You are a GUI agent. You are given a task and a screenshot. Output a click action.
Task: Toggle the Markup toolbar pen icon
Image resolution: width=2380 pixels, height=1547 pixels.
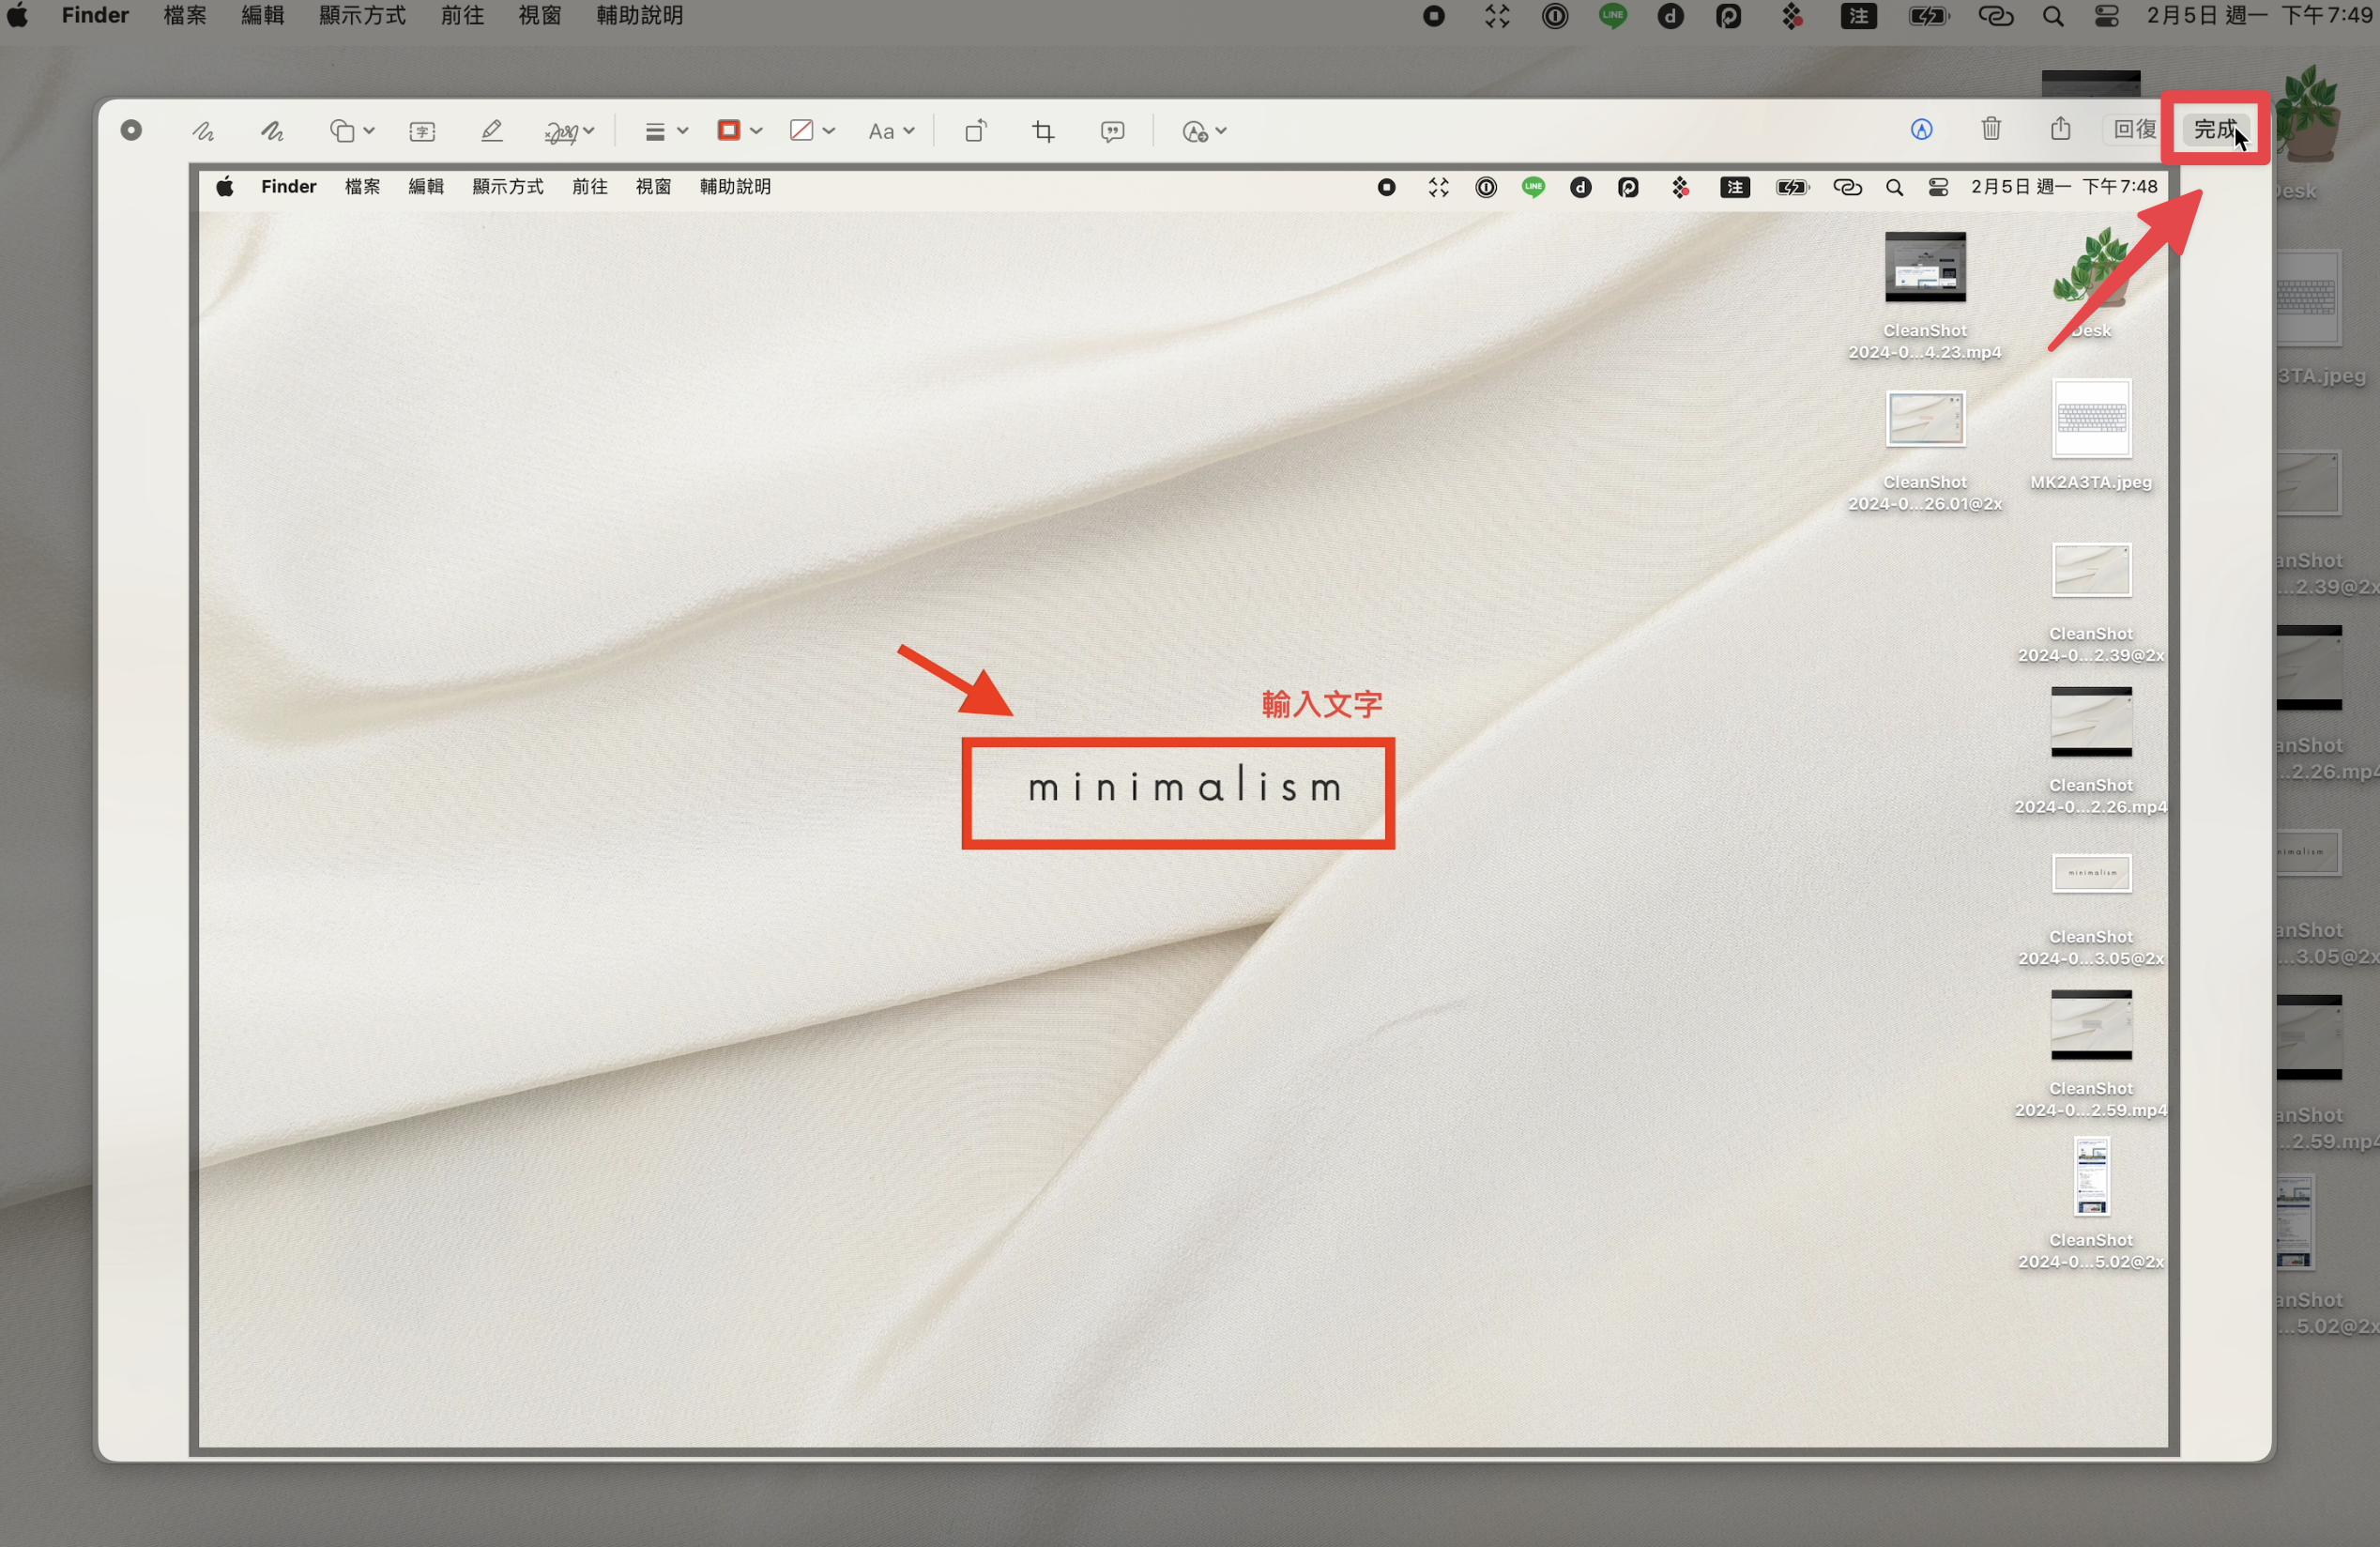(1921, 129)
